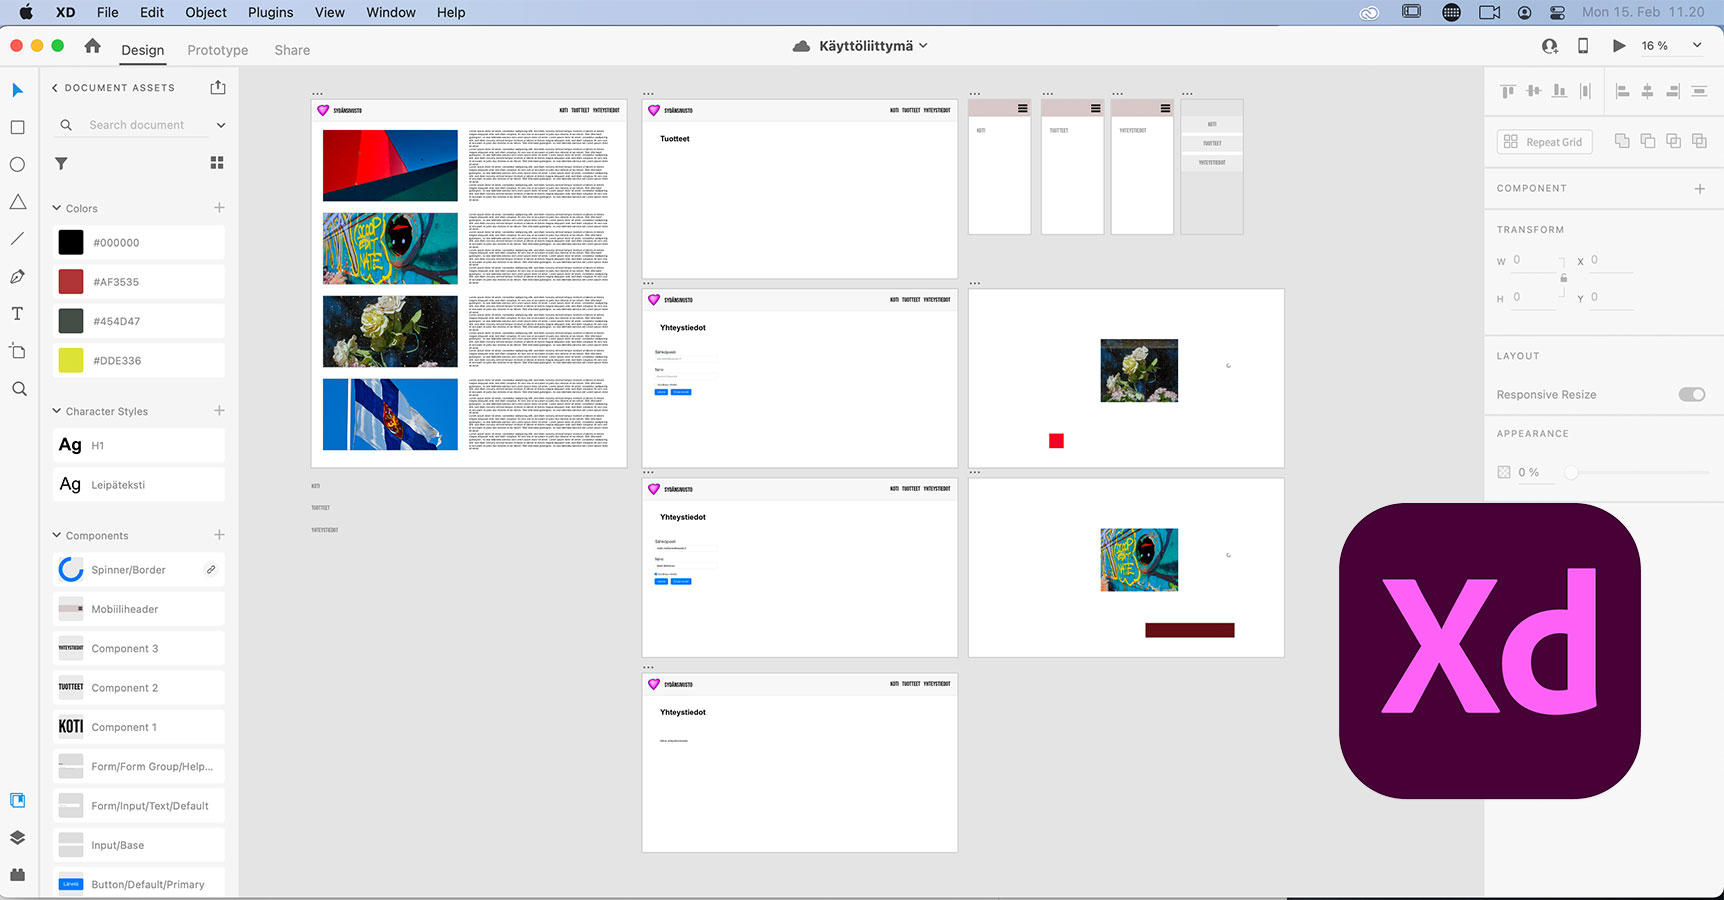This screenshot has height=900, width=1724.
Task: Click the lock aspect ratio icon
Action: click(1564, 278)
